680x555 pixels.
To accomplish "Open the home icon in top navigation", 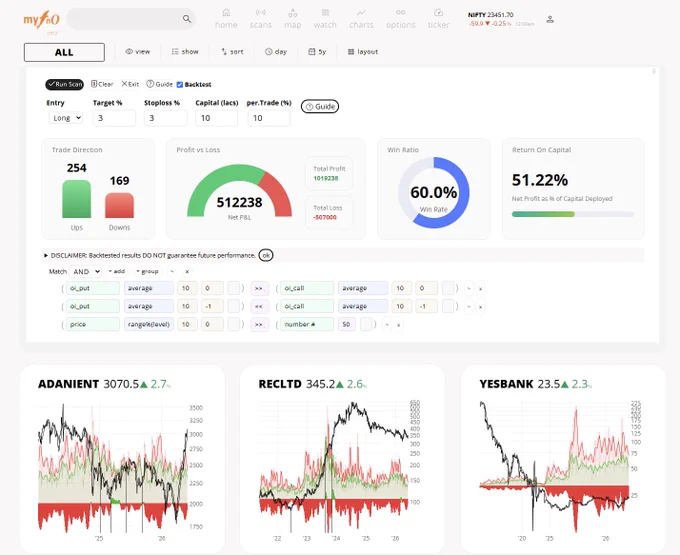I will [x=226, y=13].
